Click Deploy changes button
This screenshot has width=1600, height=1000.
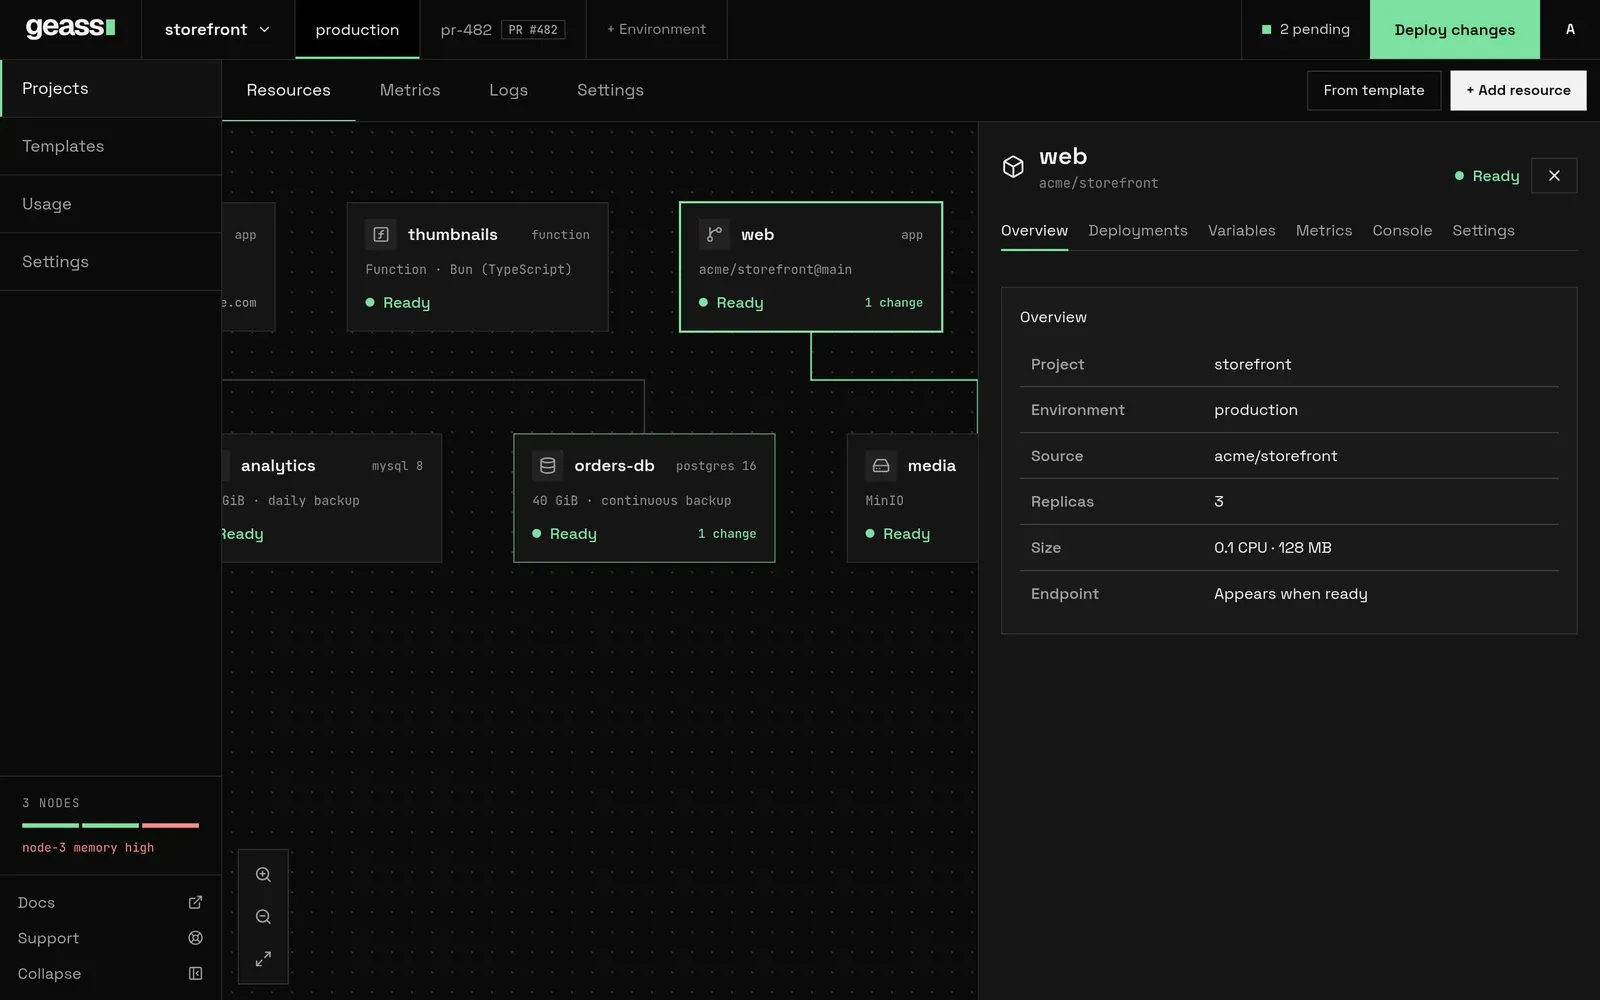[x=1454, y=29]
